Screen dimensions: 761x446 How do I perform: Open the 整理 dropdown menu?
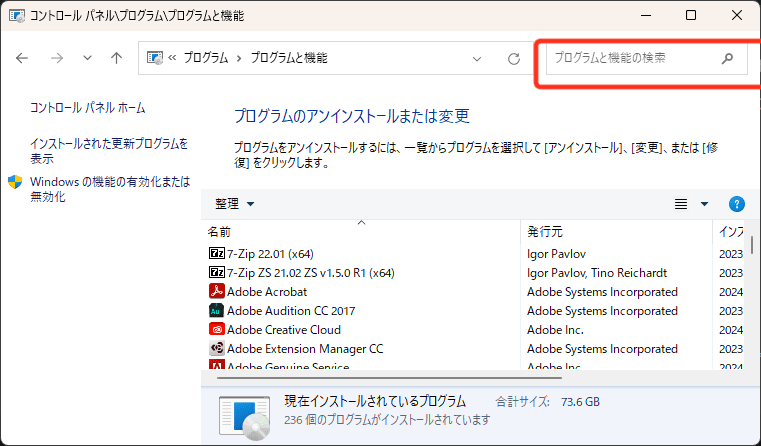[x=234, y=204]
